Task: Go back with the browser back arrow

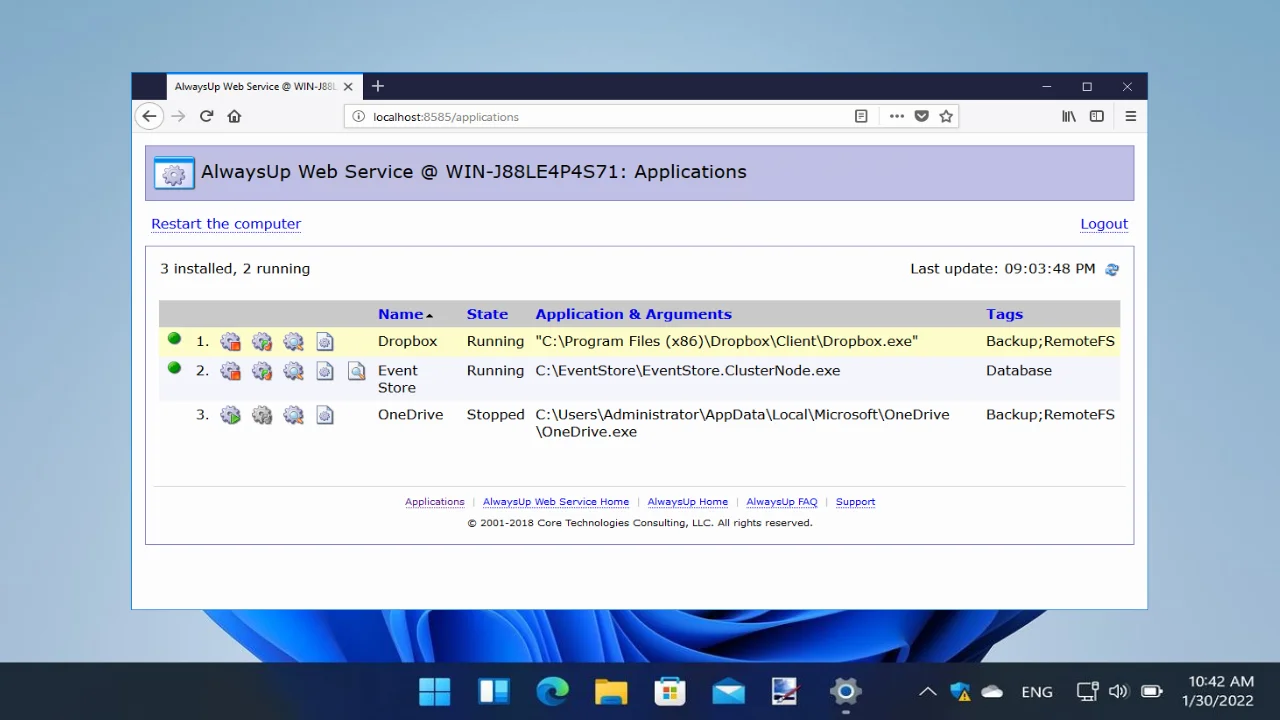Action: (x=149, y=116)
